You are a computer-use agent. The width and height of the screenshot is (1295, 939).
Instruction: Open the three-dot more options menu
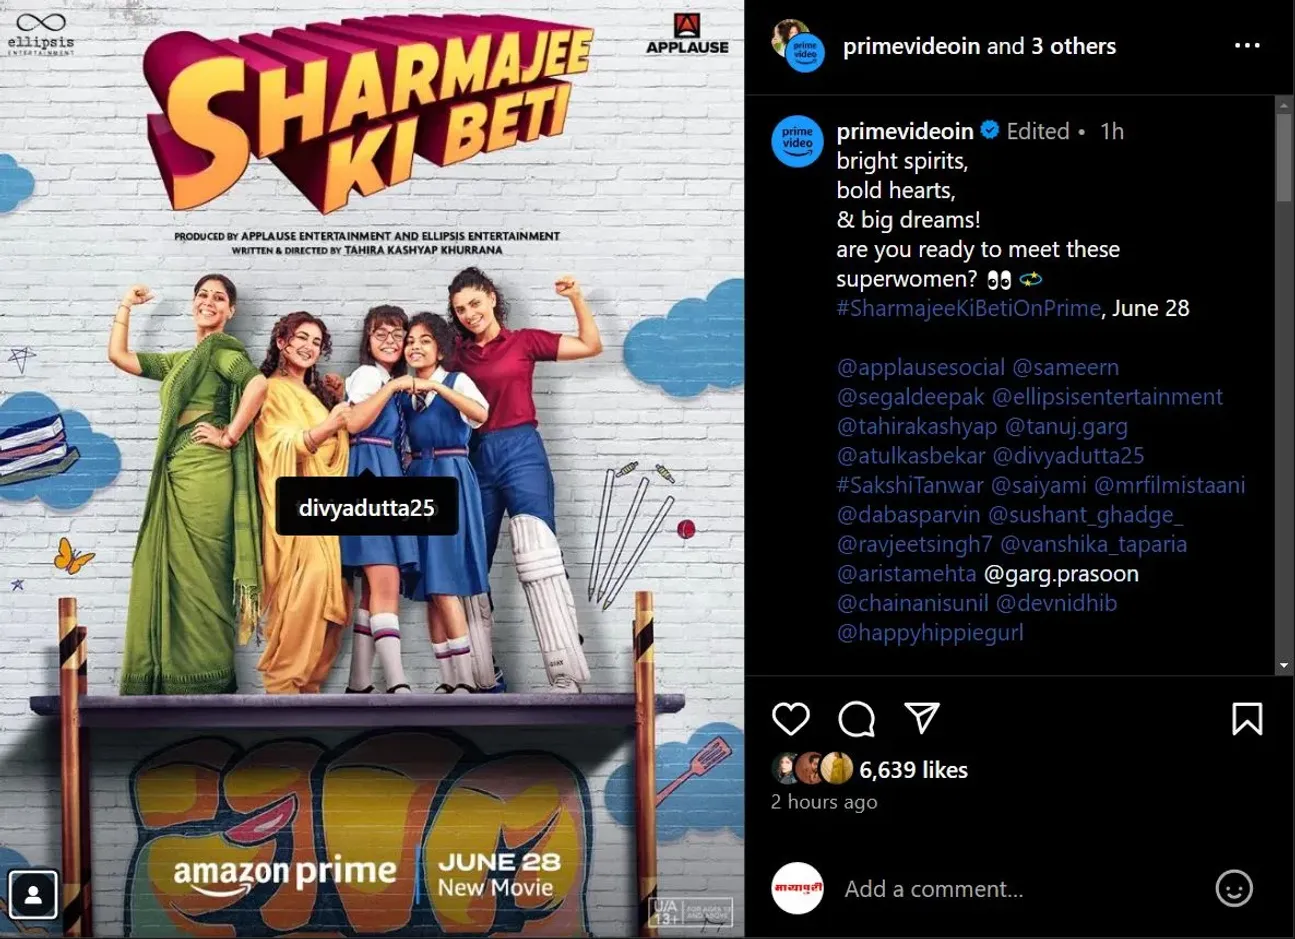1247,46
